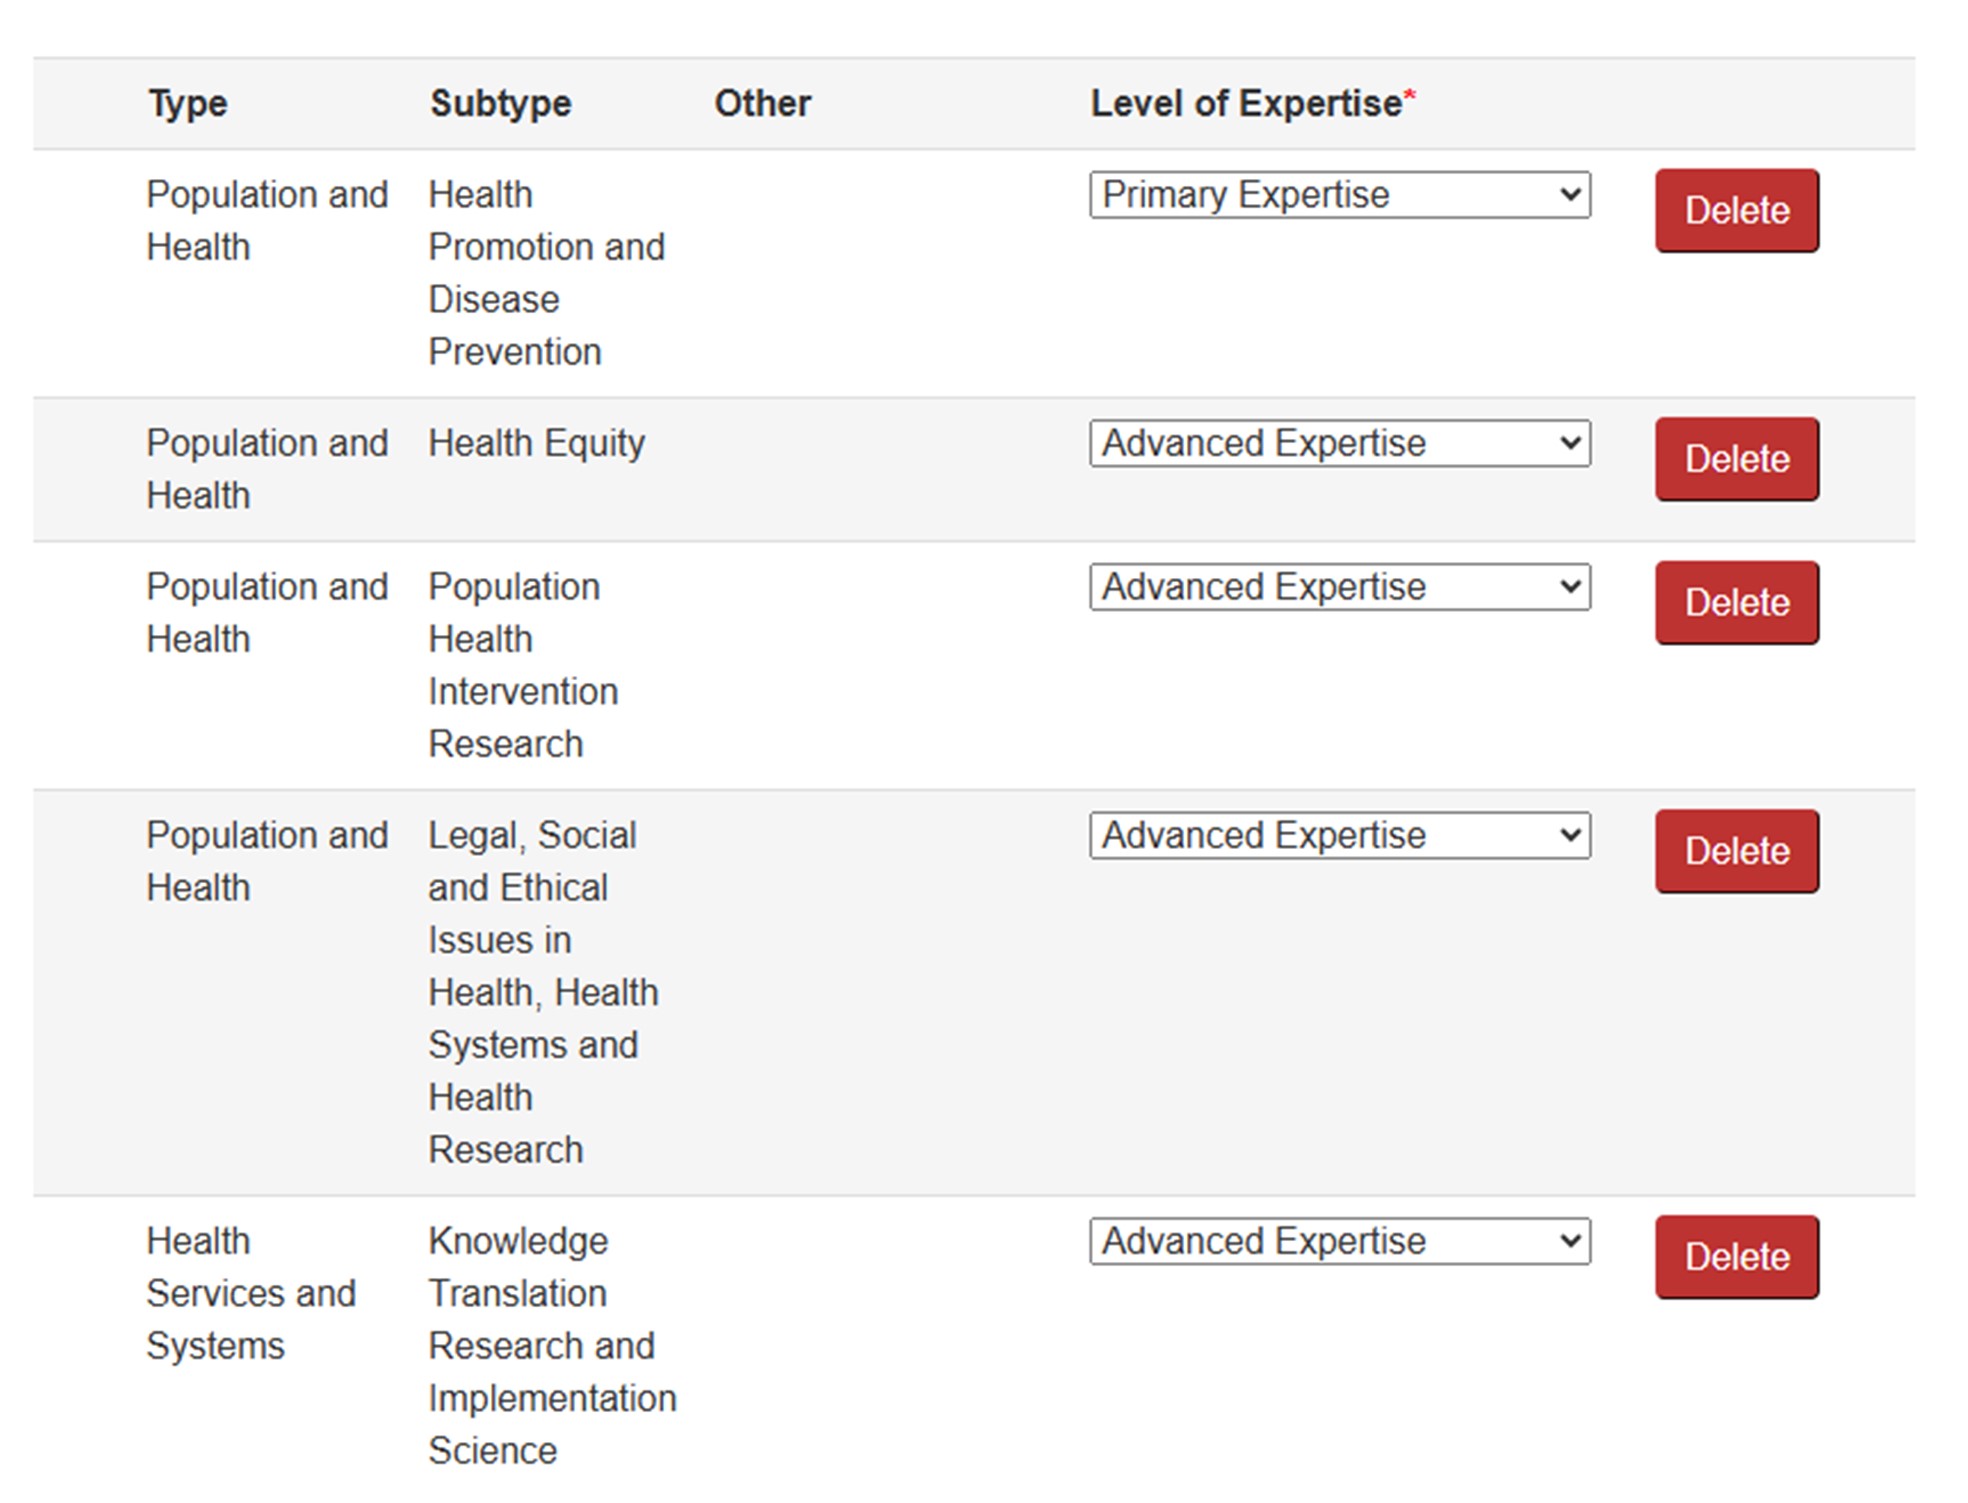Click Knowledge Translation Research subtype cell

pos(550,1345)
